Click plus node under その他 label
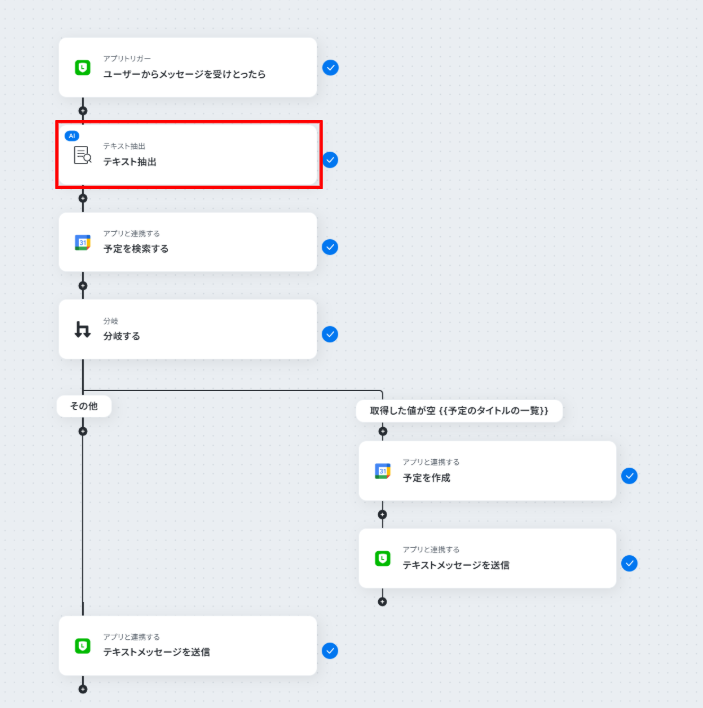Screen dimensions: 703x708 pos(83,431)
